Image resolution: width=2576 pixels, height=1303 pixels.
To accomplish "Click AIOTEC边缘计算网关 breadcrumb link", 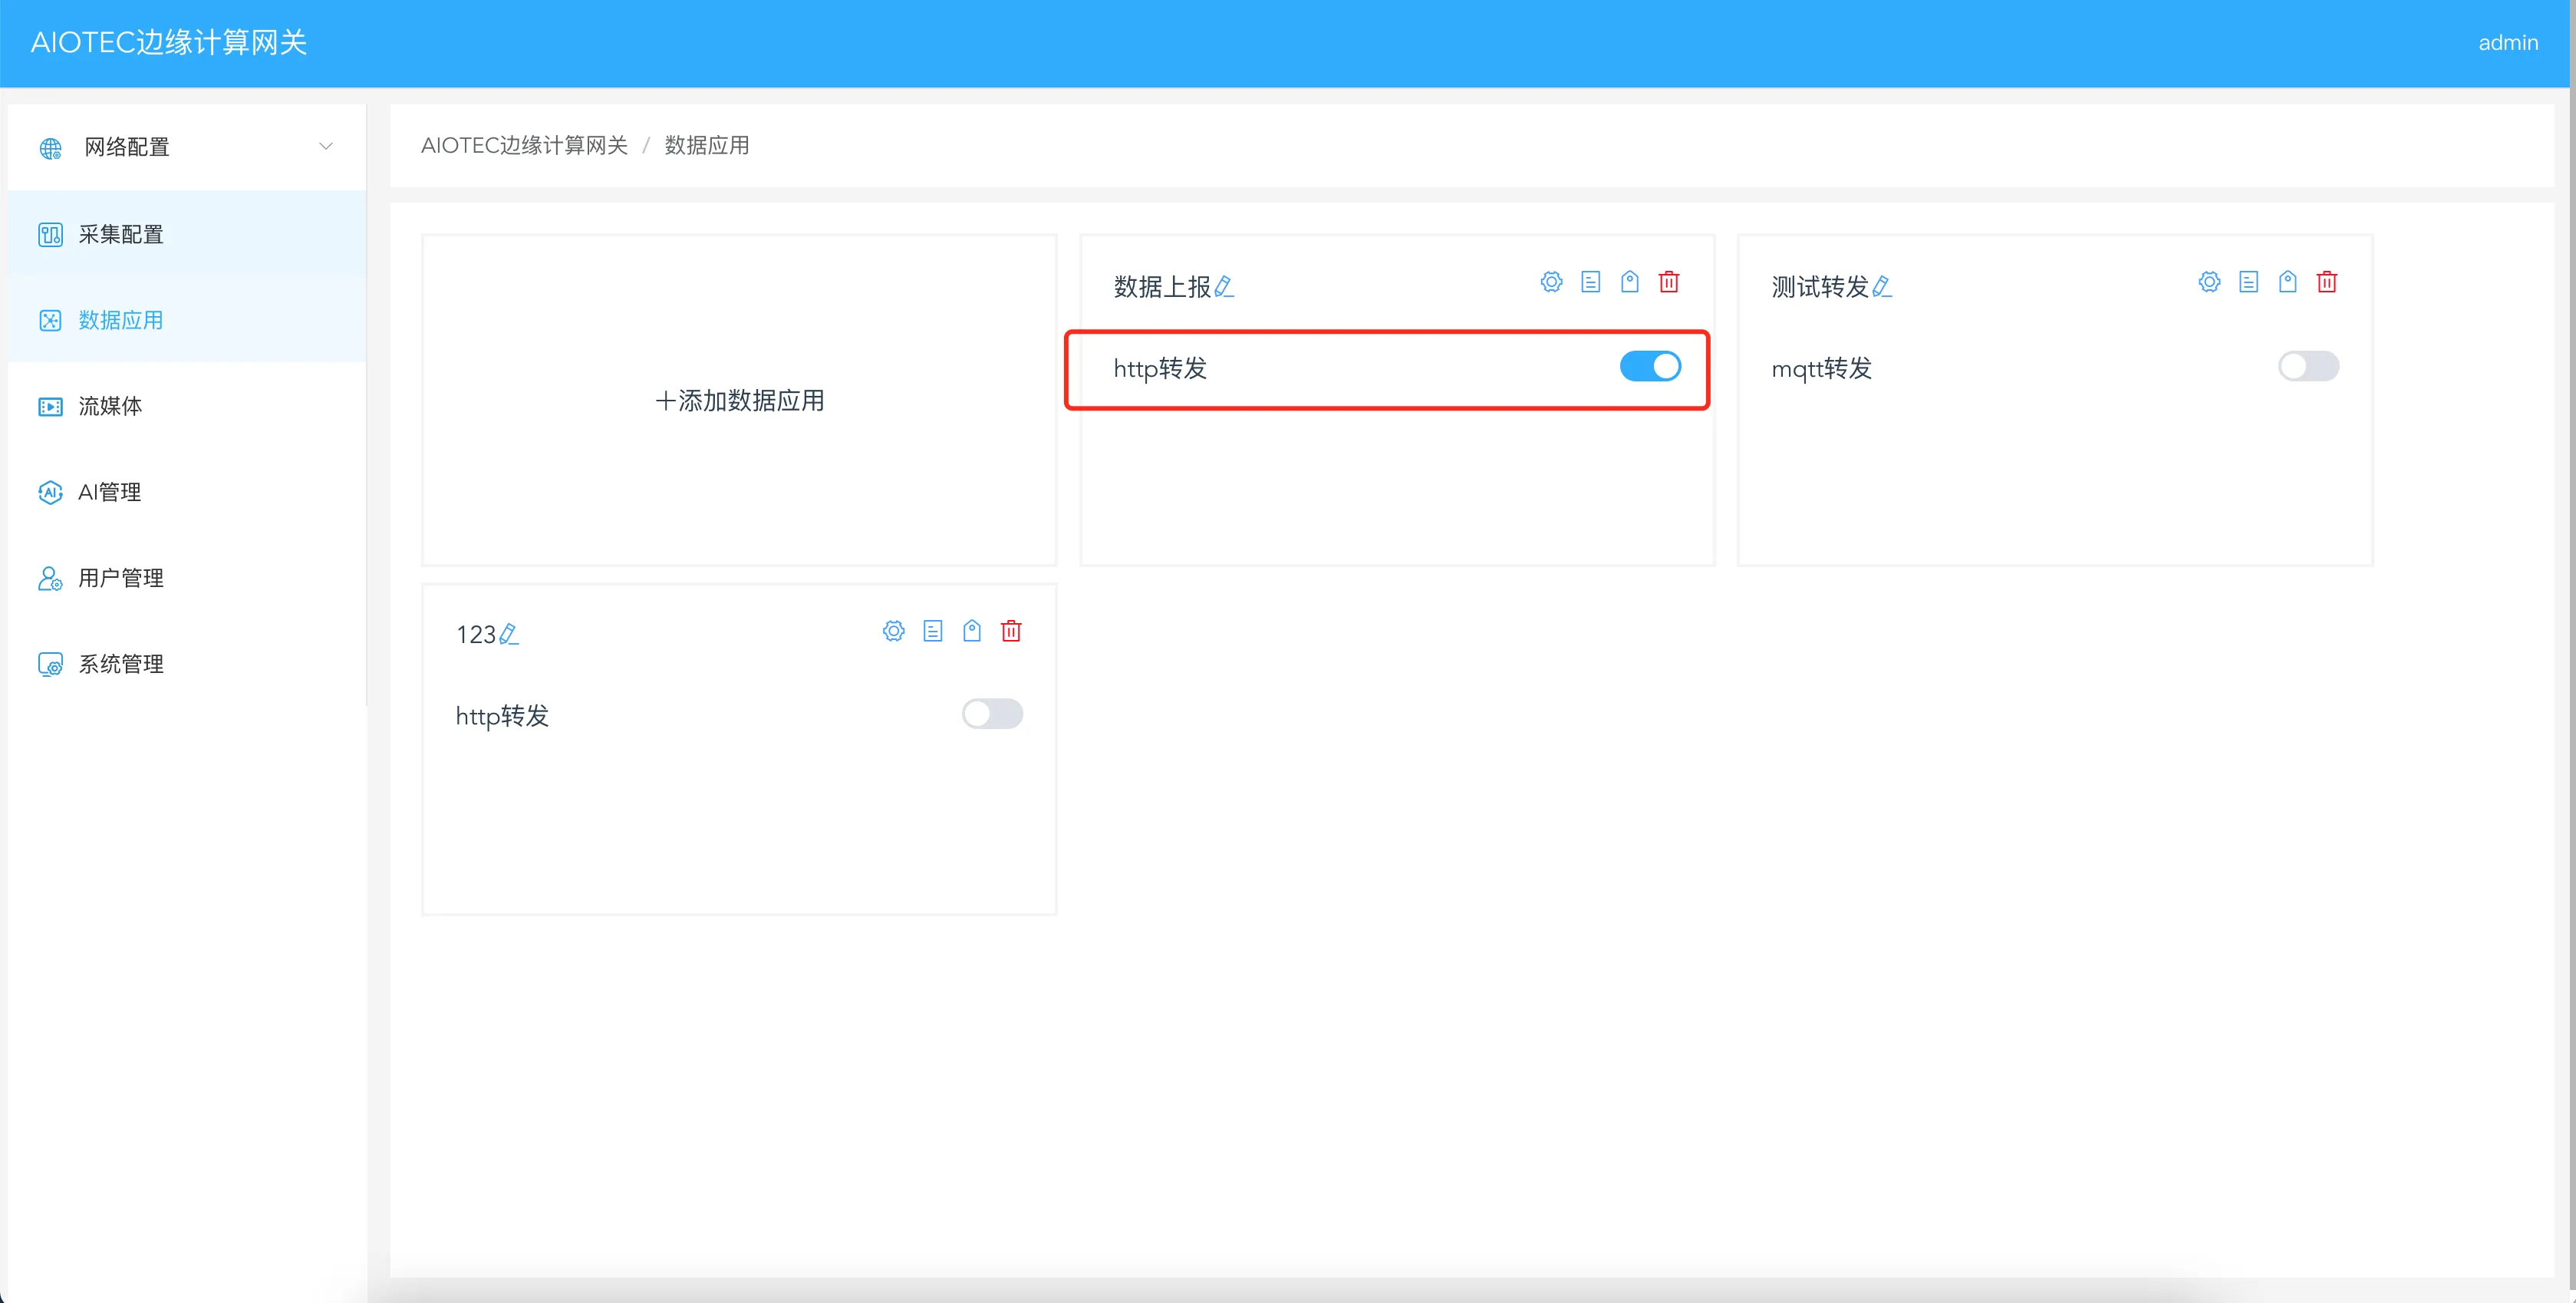I will click(x=524, y=146).
